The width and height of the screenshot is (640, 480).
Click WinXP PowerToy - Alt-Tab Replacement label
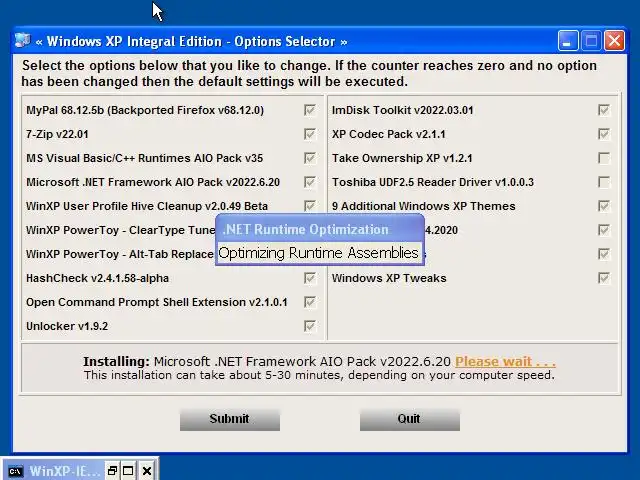pyautogui.click(x=120, y=254)
